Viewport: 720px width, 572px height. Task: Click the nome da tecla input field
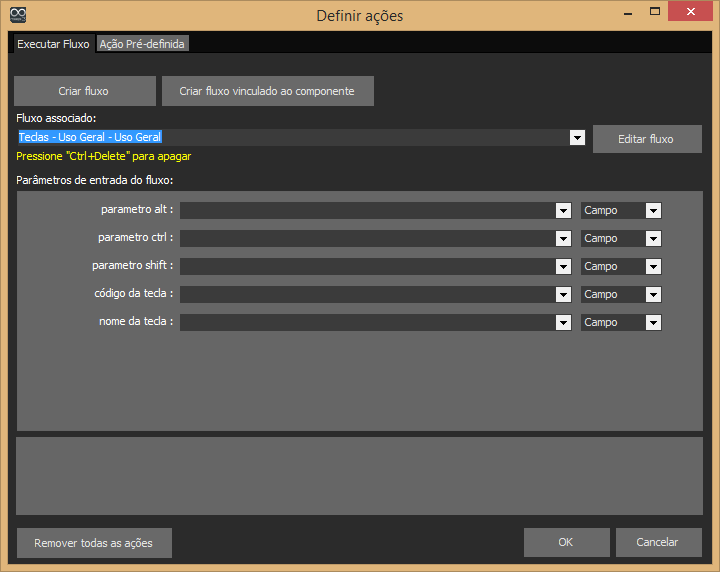pyautogui.click(x=367, y=322)
